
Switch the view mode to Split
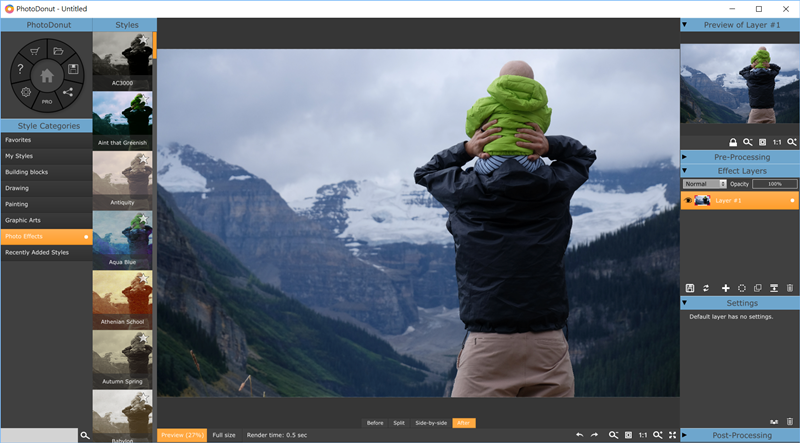point(399,423)
